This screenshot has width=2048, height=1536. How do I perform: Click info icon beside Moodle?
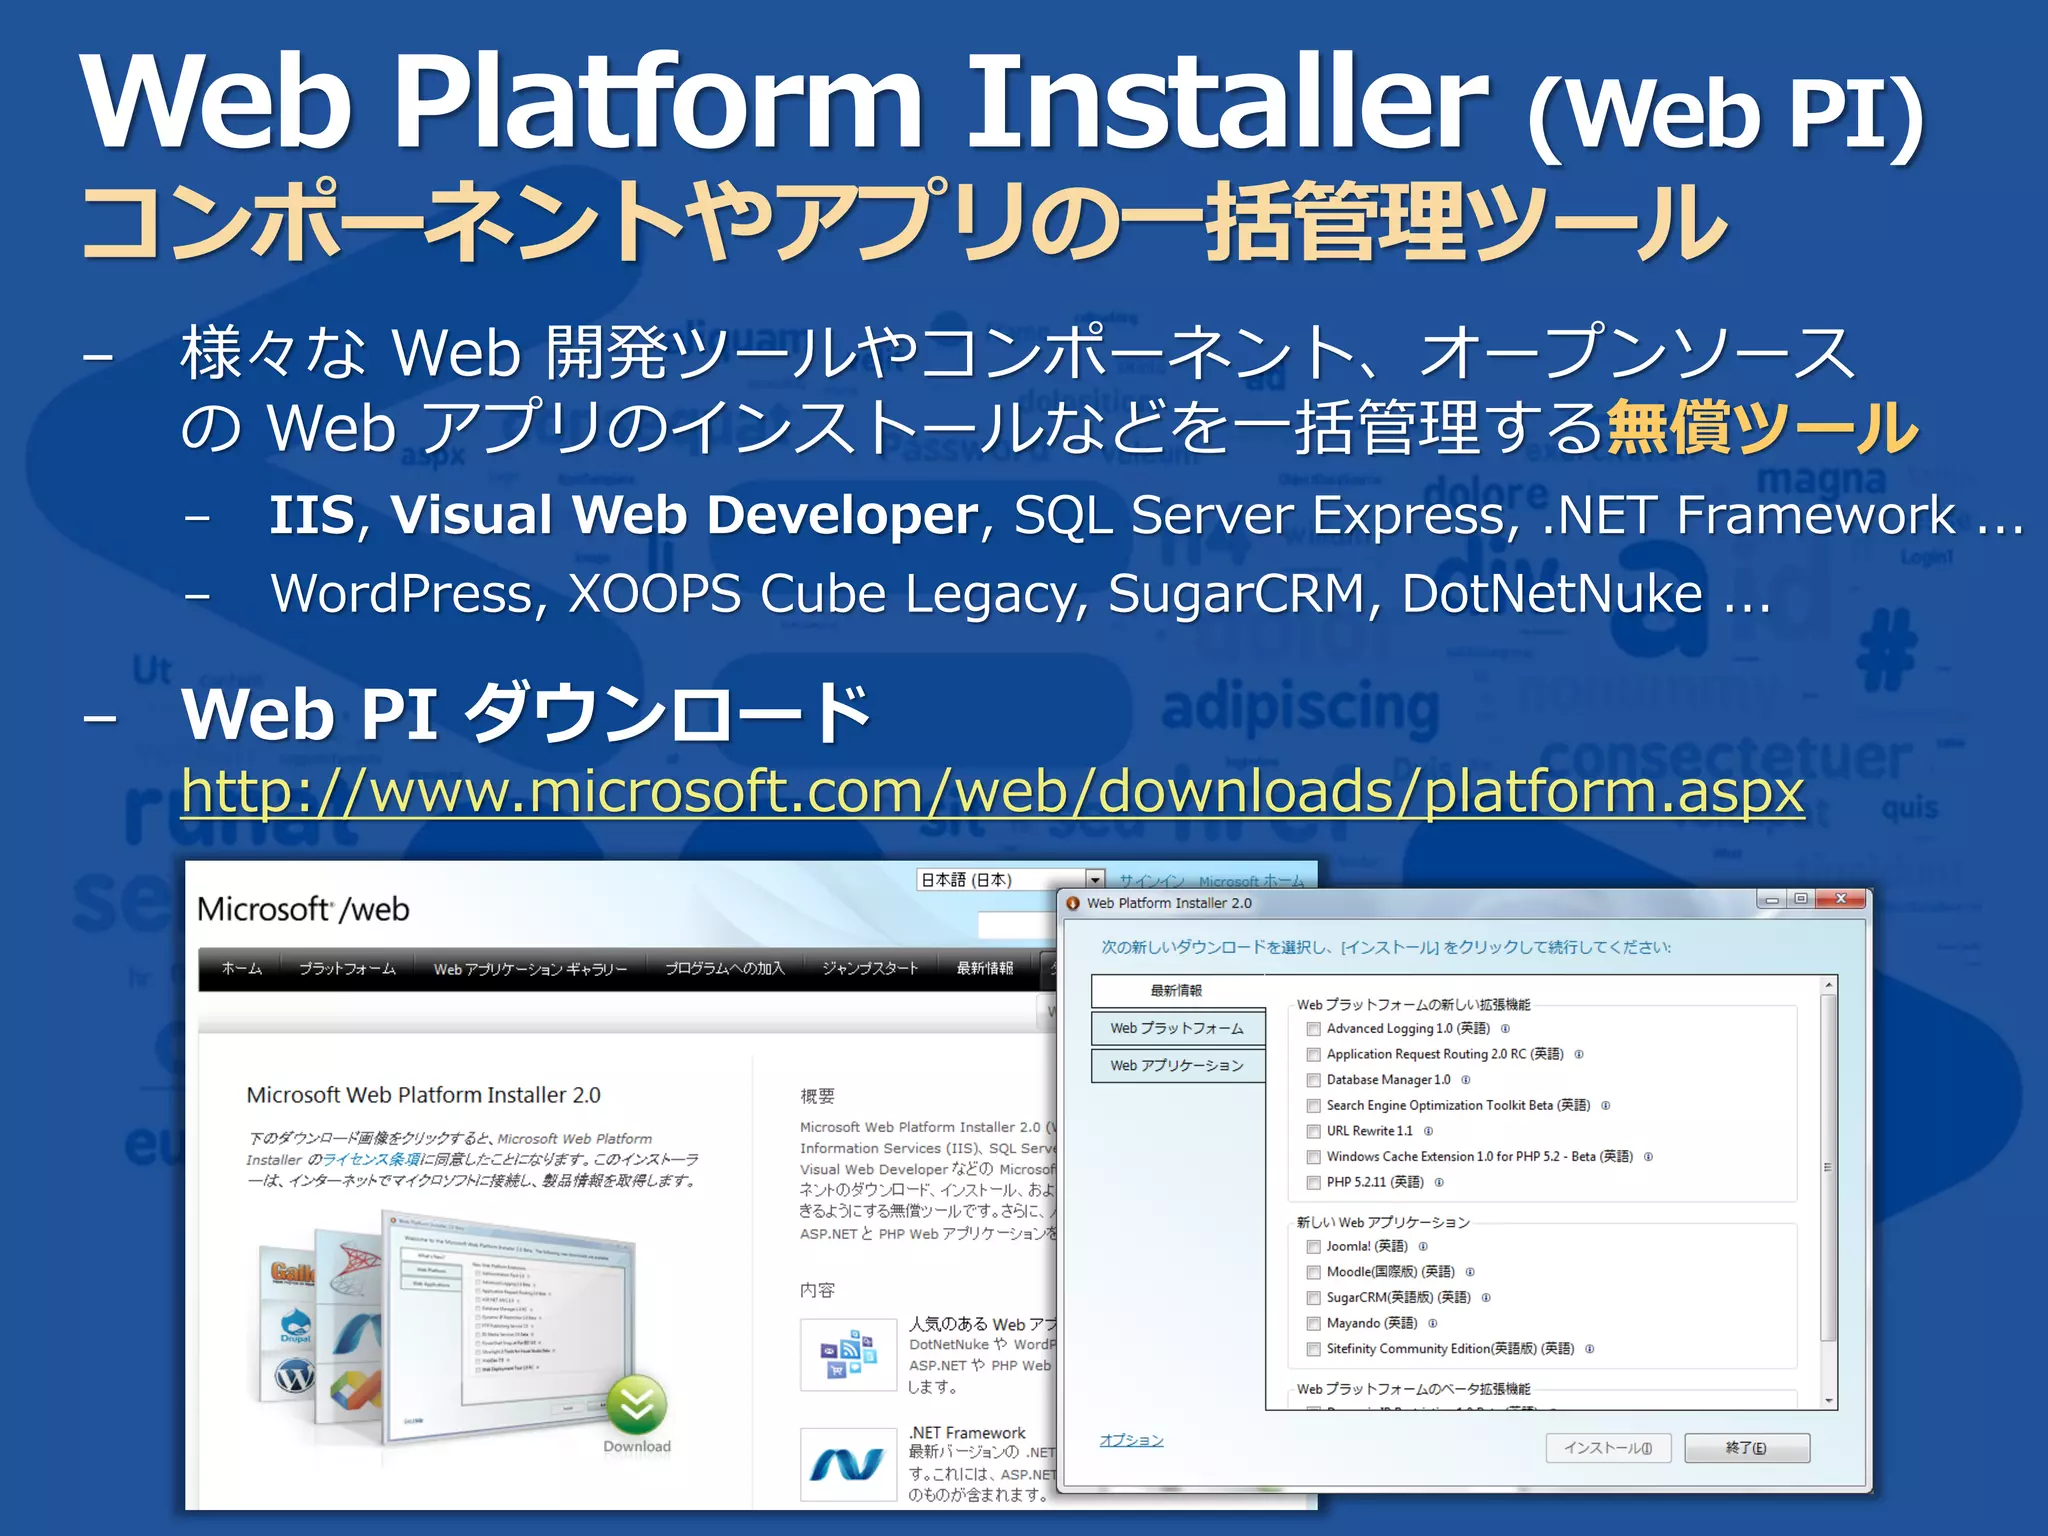1470,1272
